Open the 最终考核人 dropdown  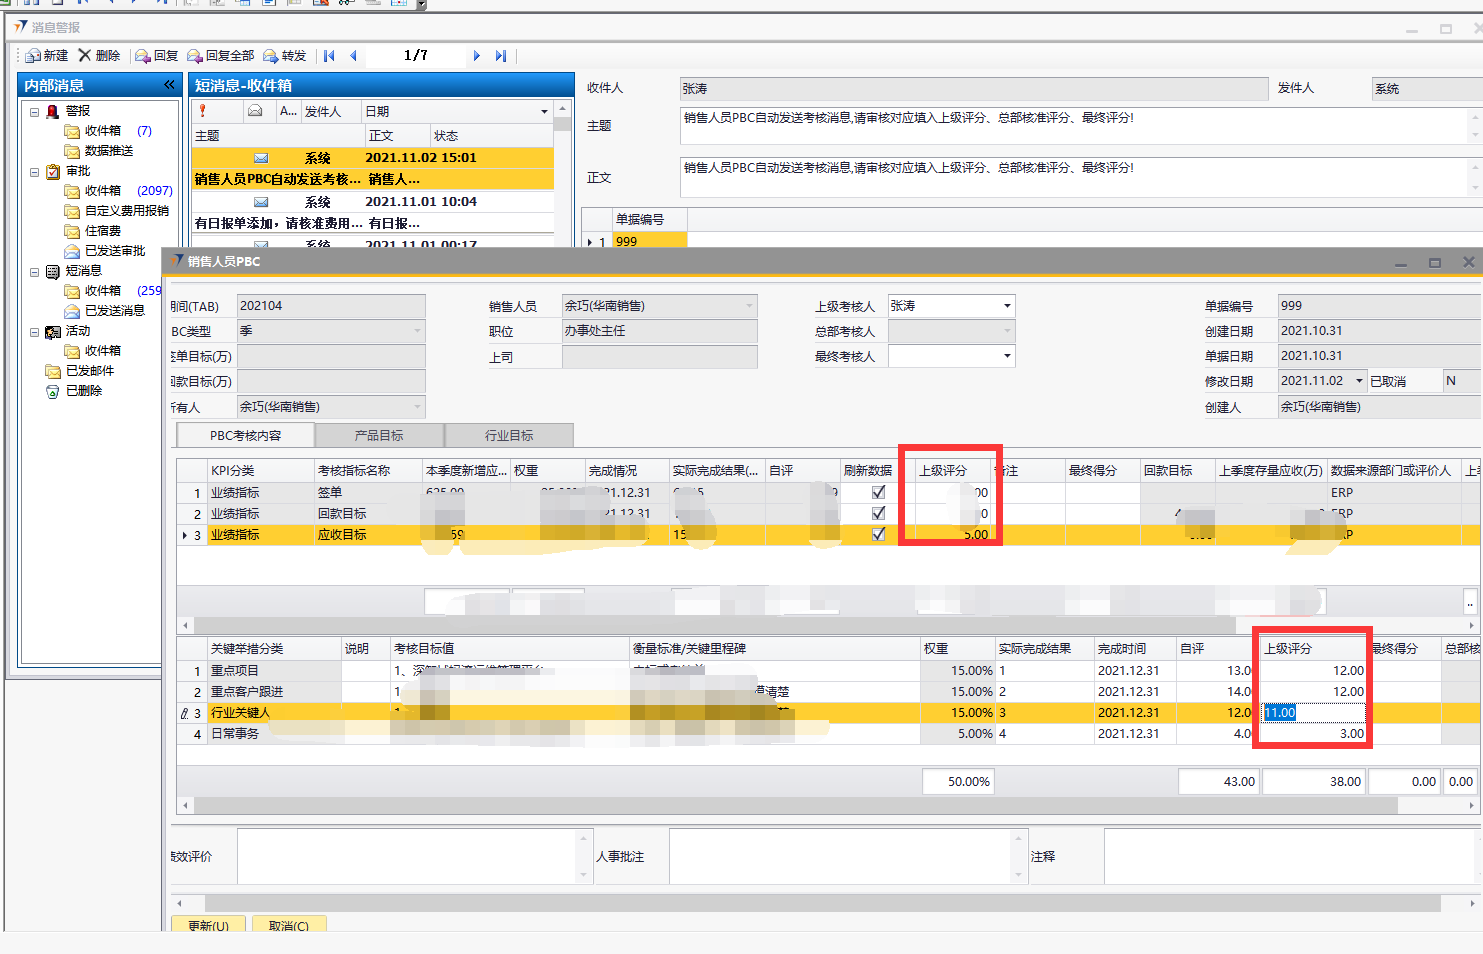point(1007,356)
